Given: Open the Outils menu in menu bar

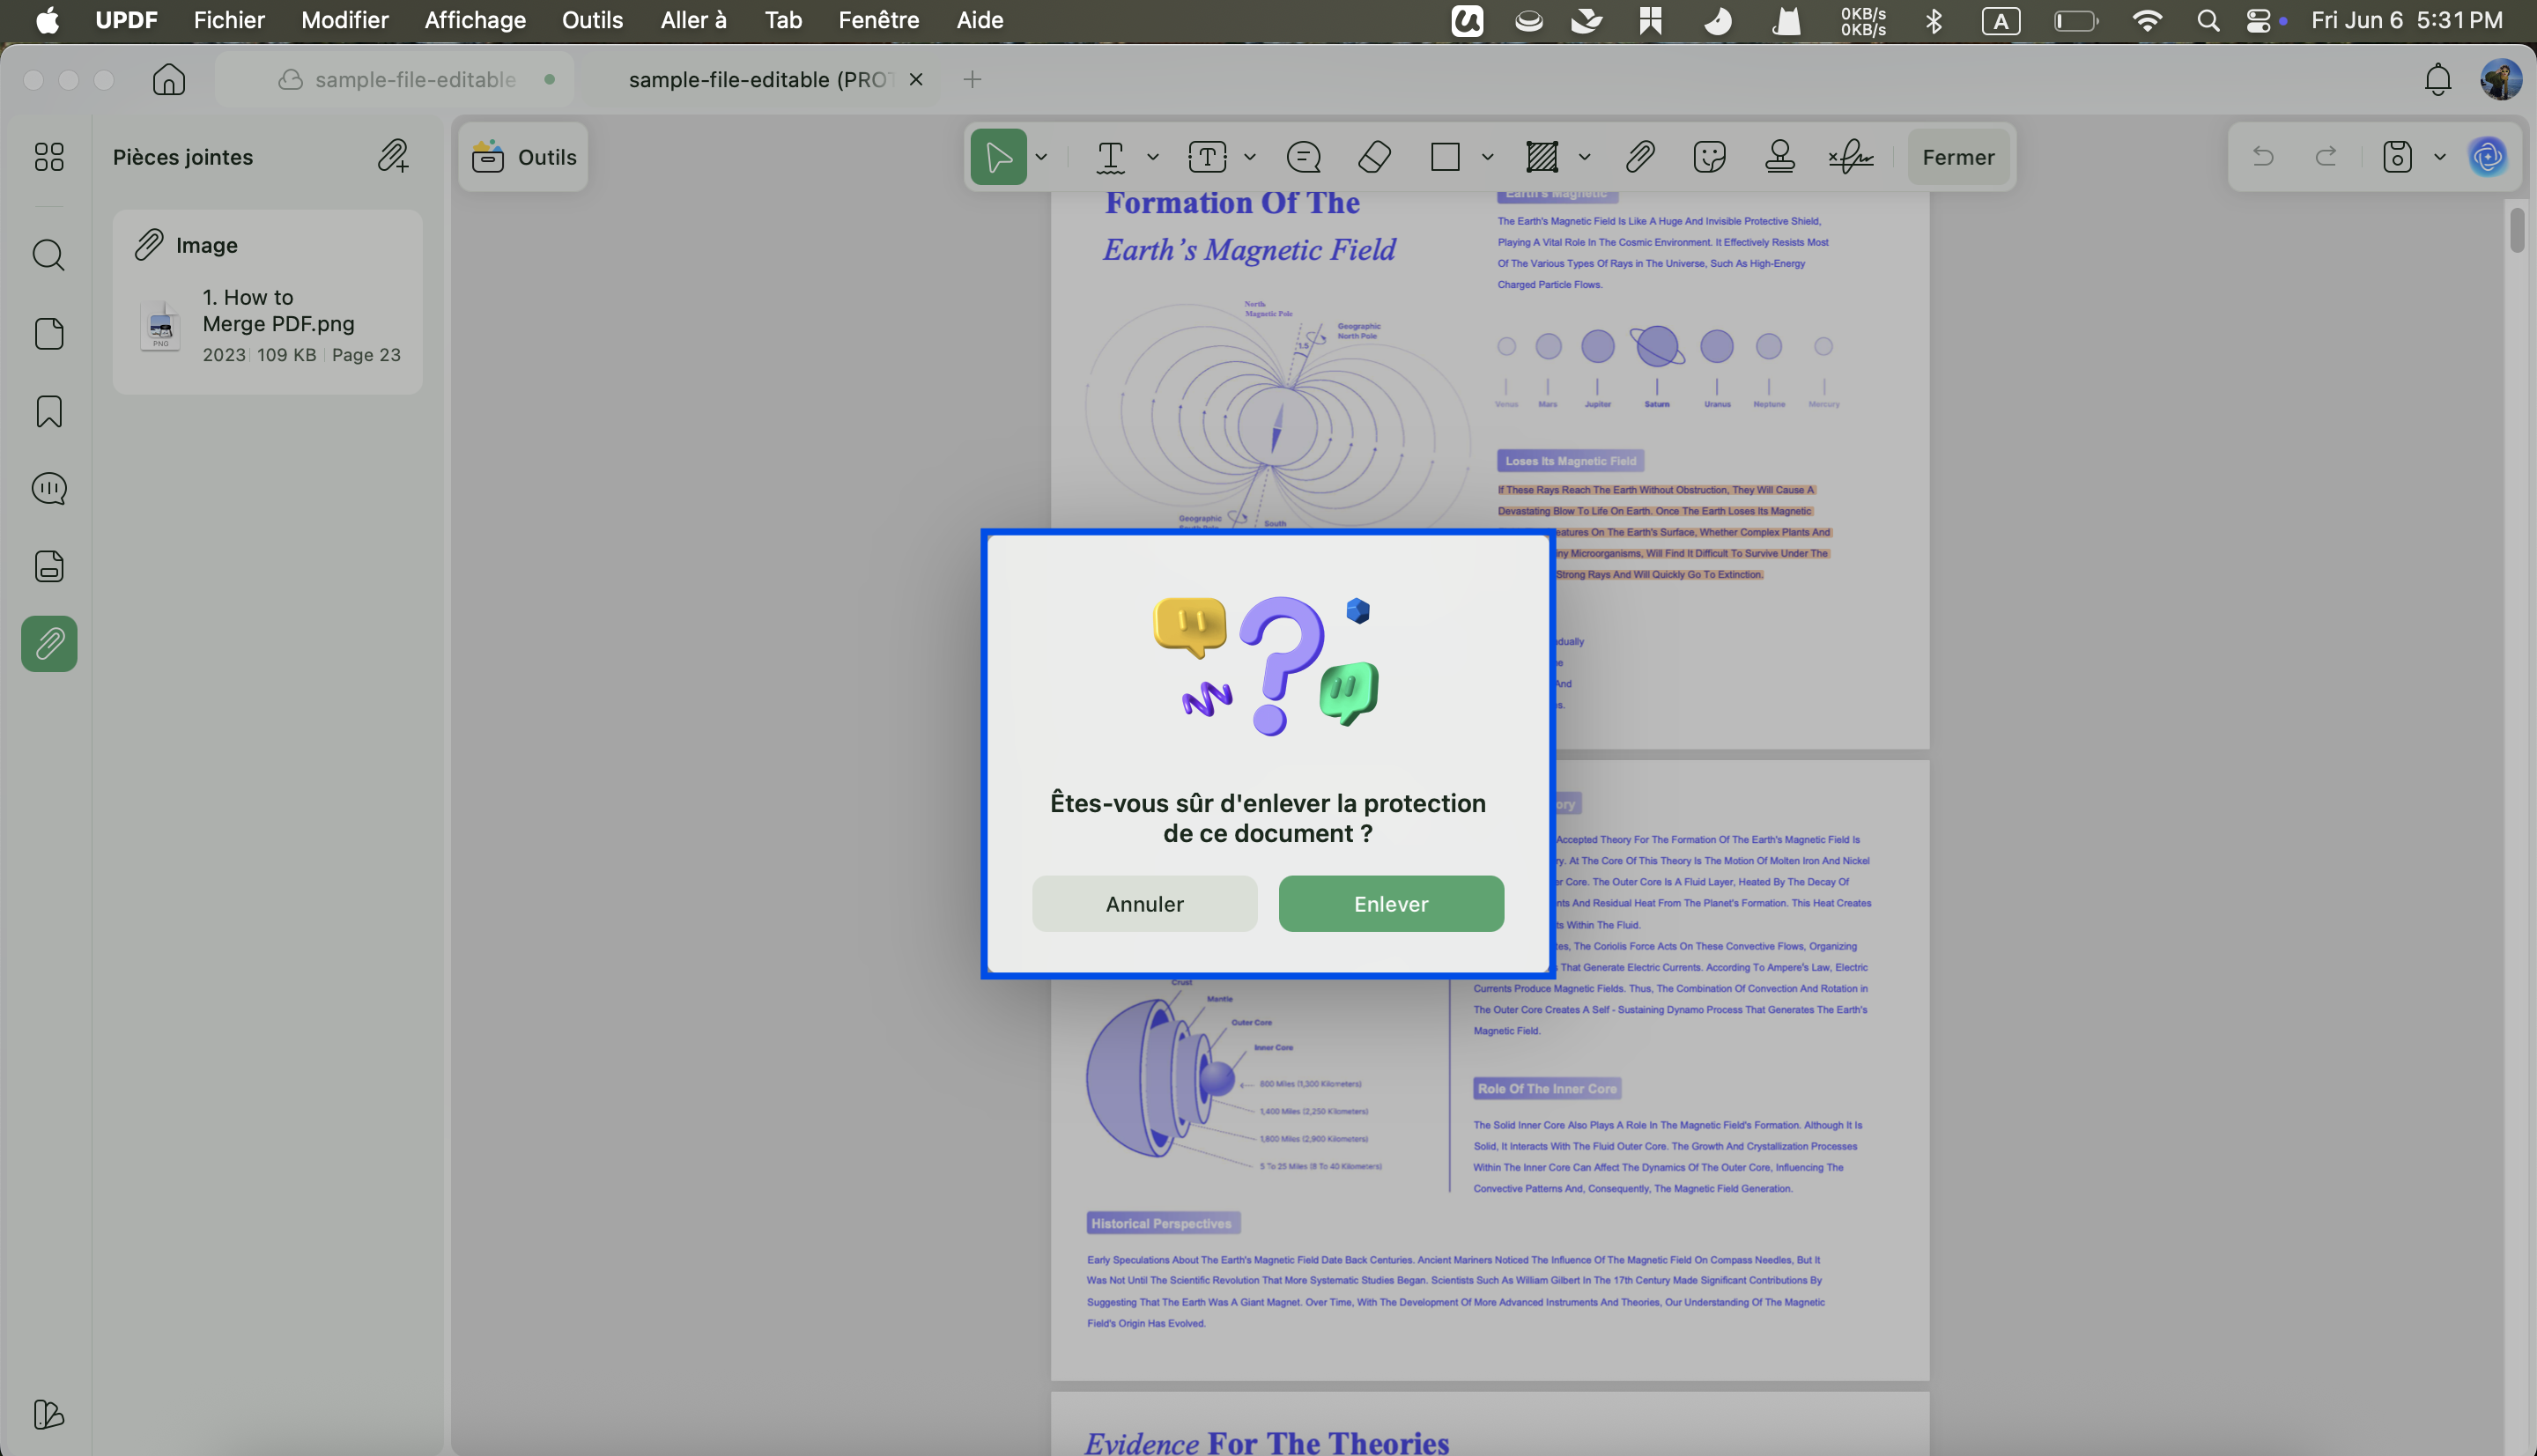Looking at the screenshot, I should click(592, 20).
